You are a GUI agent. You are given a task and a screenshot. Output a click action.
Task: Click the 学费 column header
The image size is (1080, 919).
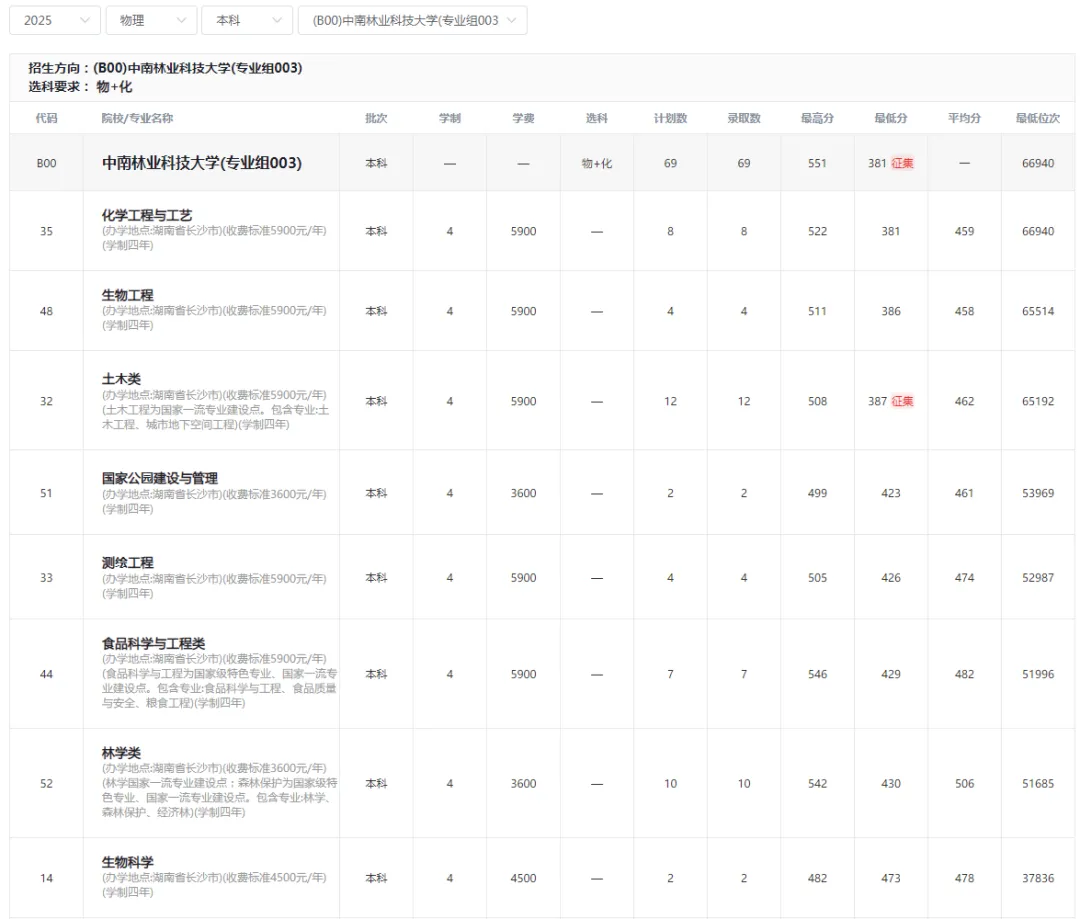(523, 118)
